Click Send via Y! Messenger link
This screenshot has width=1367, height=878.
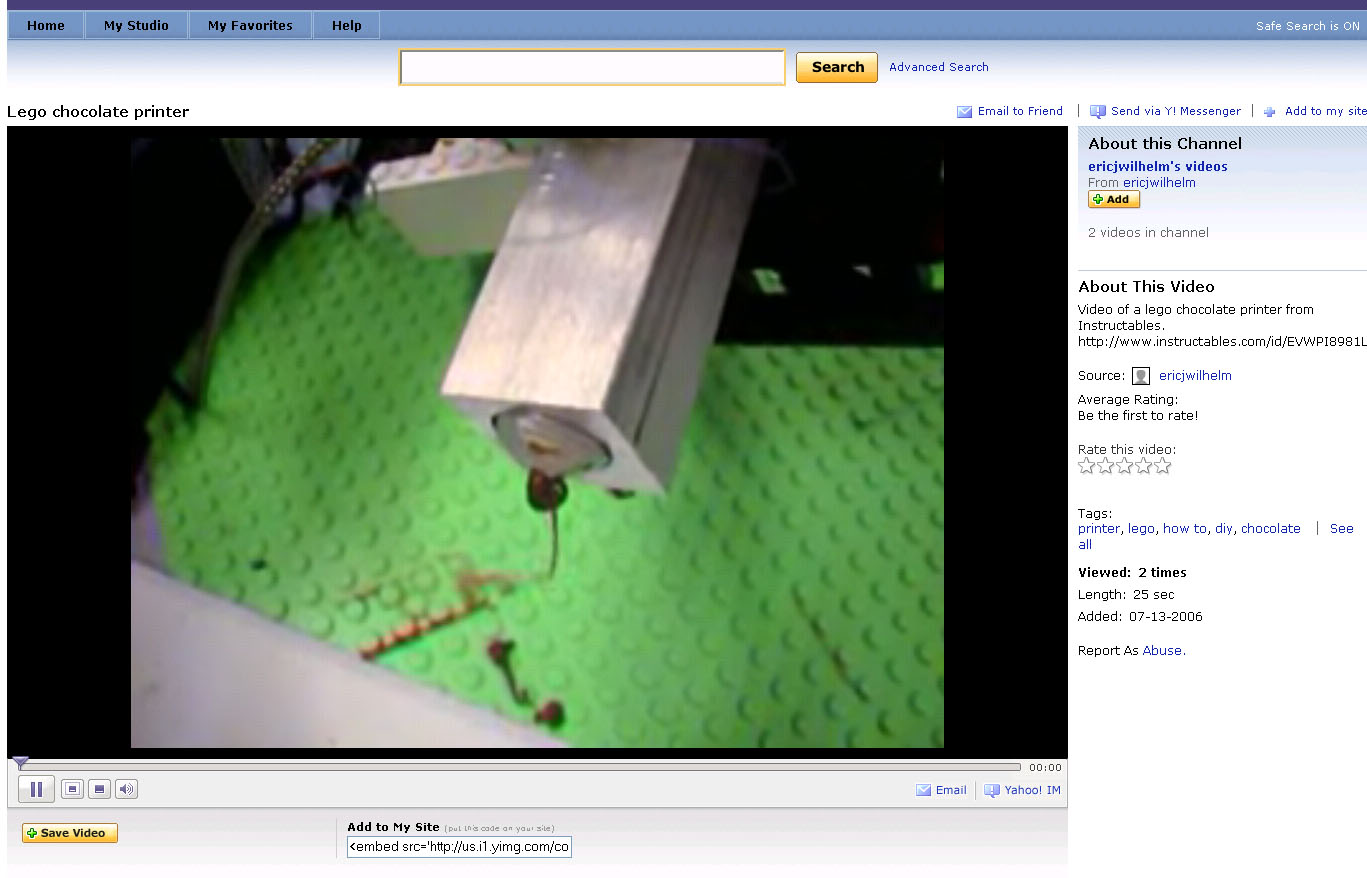click(x=1176, y=111)
